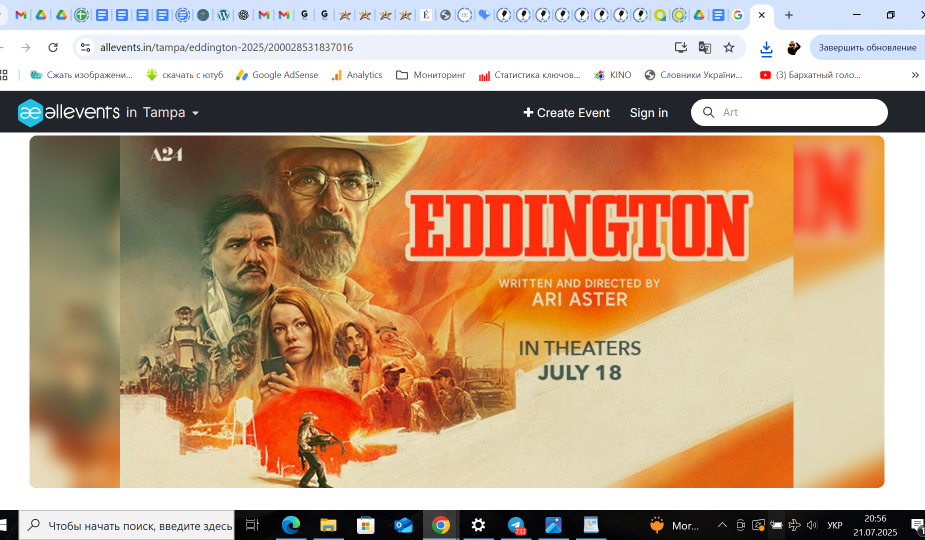Install app icon in the address bar
The image size is (925, 540).
pyautogui.click(x=681, y=47)
